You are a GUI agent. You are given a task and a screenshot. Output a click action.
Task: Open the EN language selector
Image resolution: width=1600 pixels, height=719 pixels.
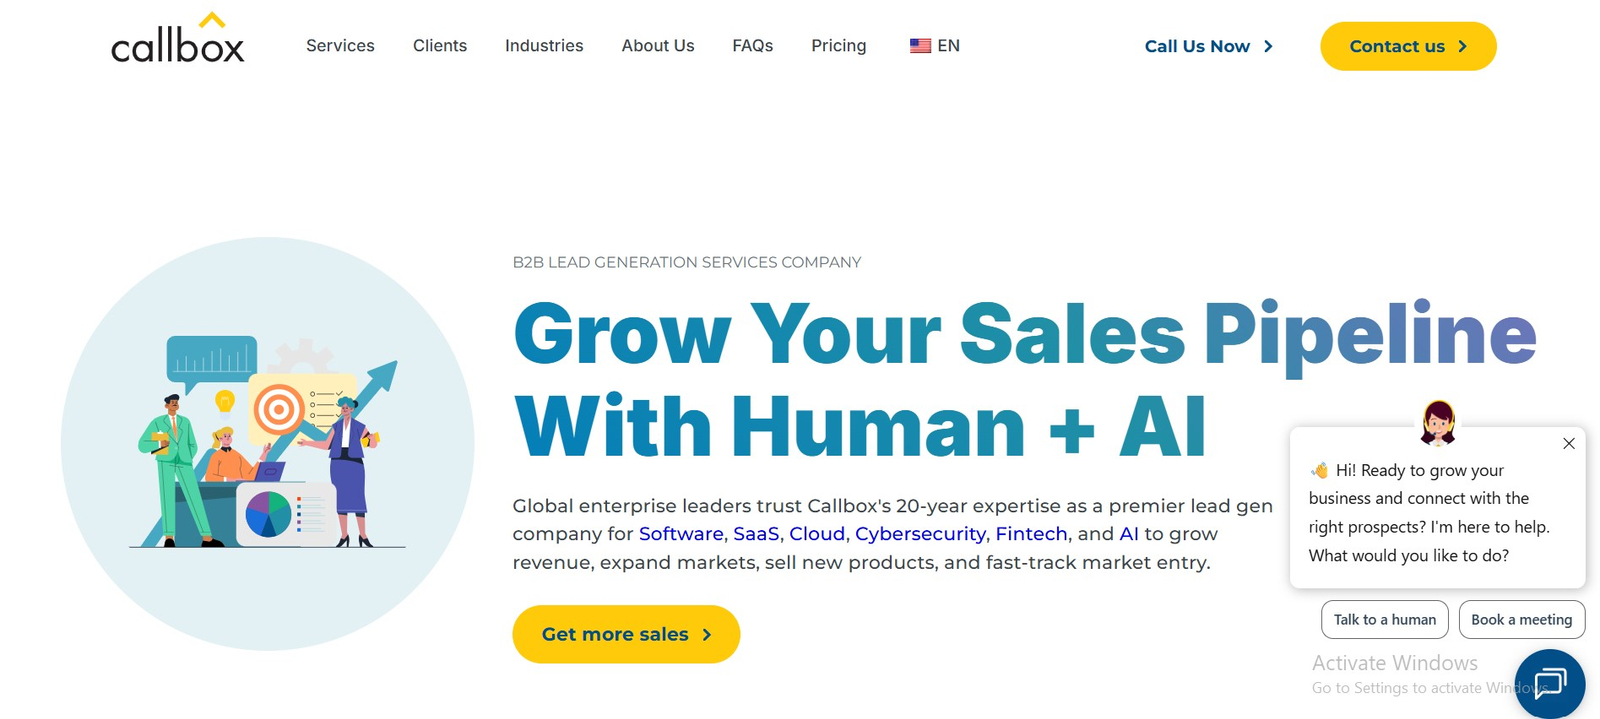(948, 46)
